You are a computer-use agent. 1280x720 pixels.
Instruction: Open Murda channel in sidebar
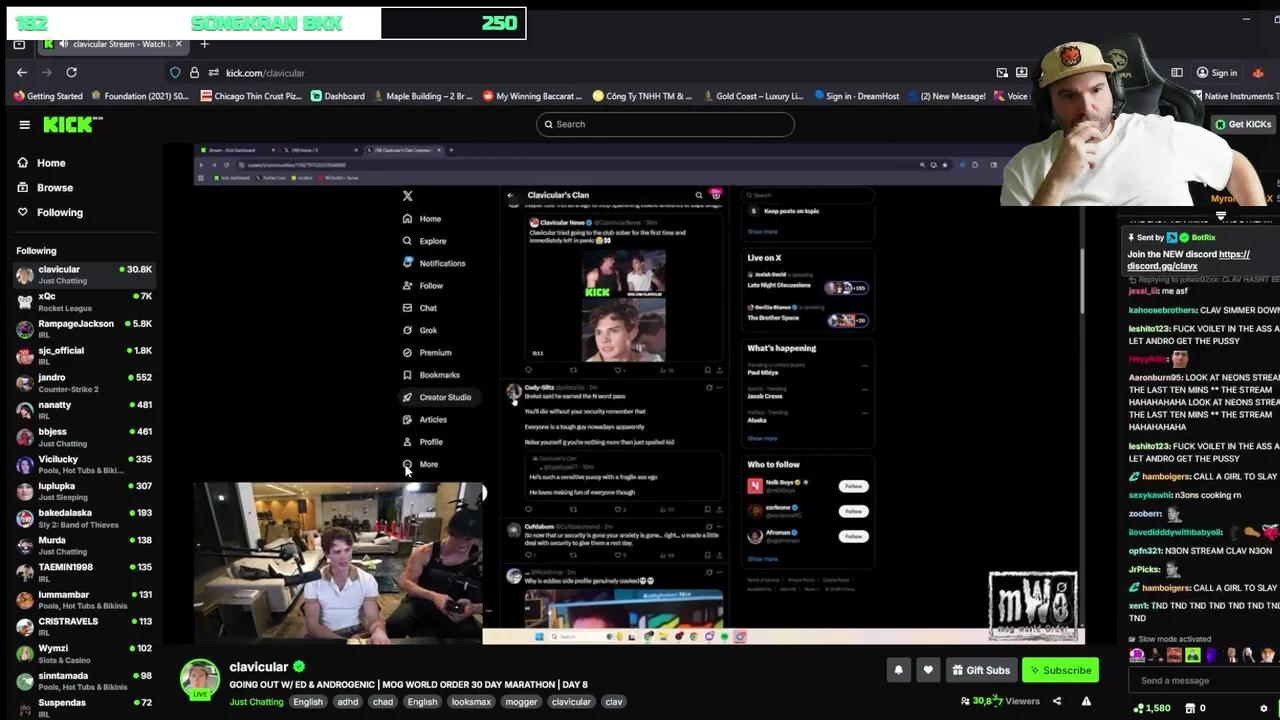pyautogui.click(x=84, y=545)
